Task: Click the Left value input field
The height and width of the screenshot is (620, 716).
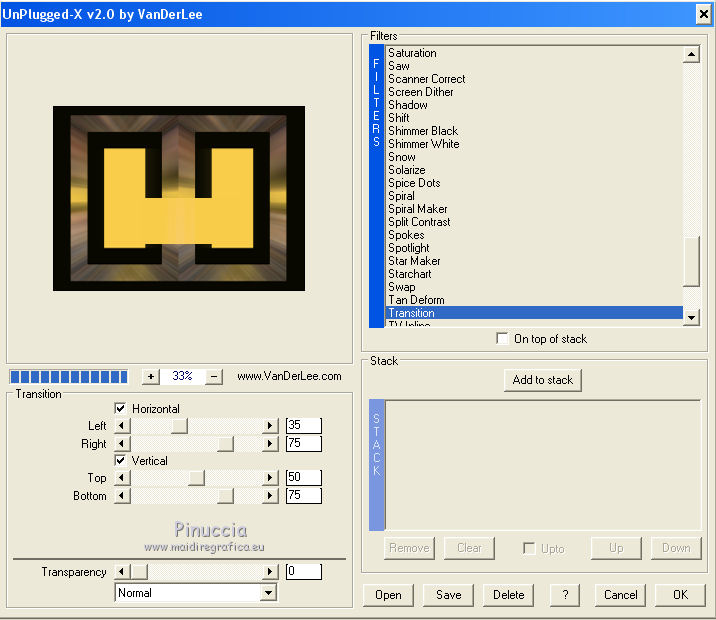Action: [304, 426]
